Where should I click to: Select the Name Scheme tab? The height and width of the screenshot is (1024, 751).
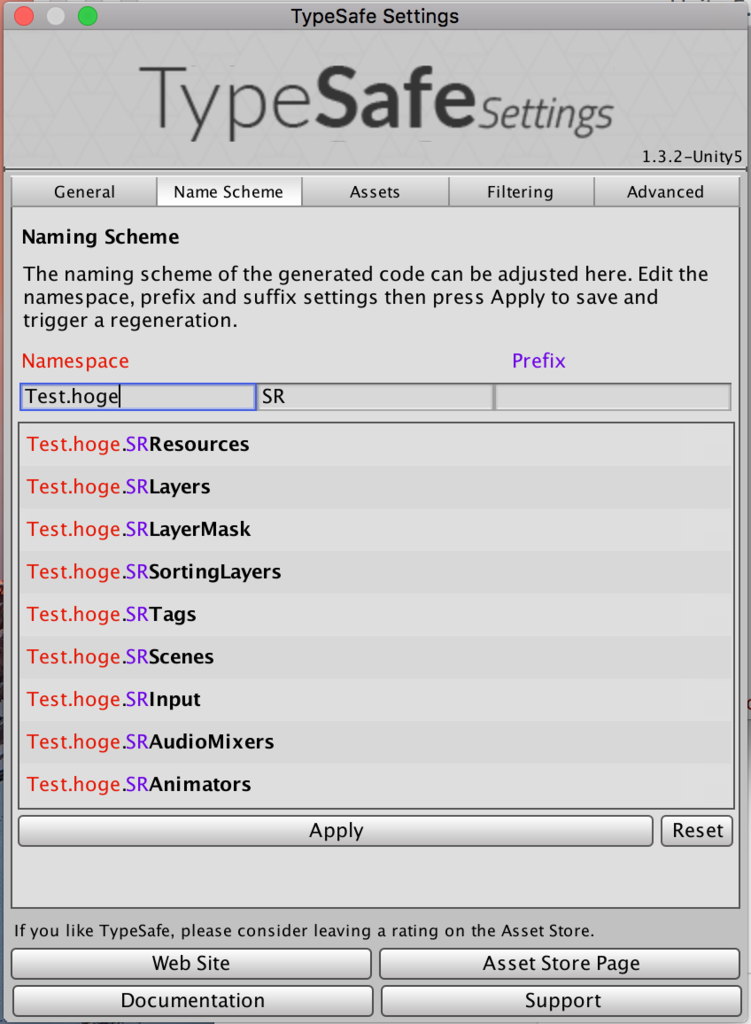229,192
